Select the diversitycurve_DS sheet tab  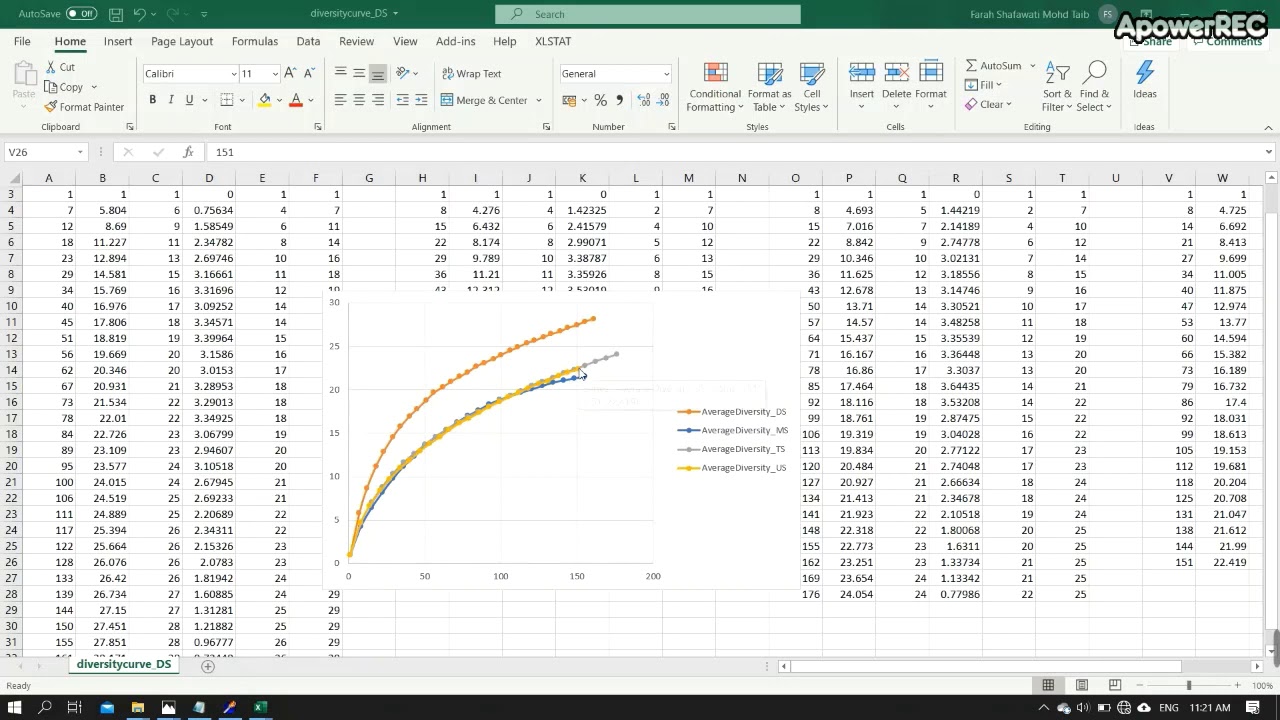[x=124, y=665]
